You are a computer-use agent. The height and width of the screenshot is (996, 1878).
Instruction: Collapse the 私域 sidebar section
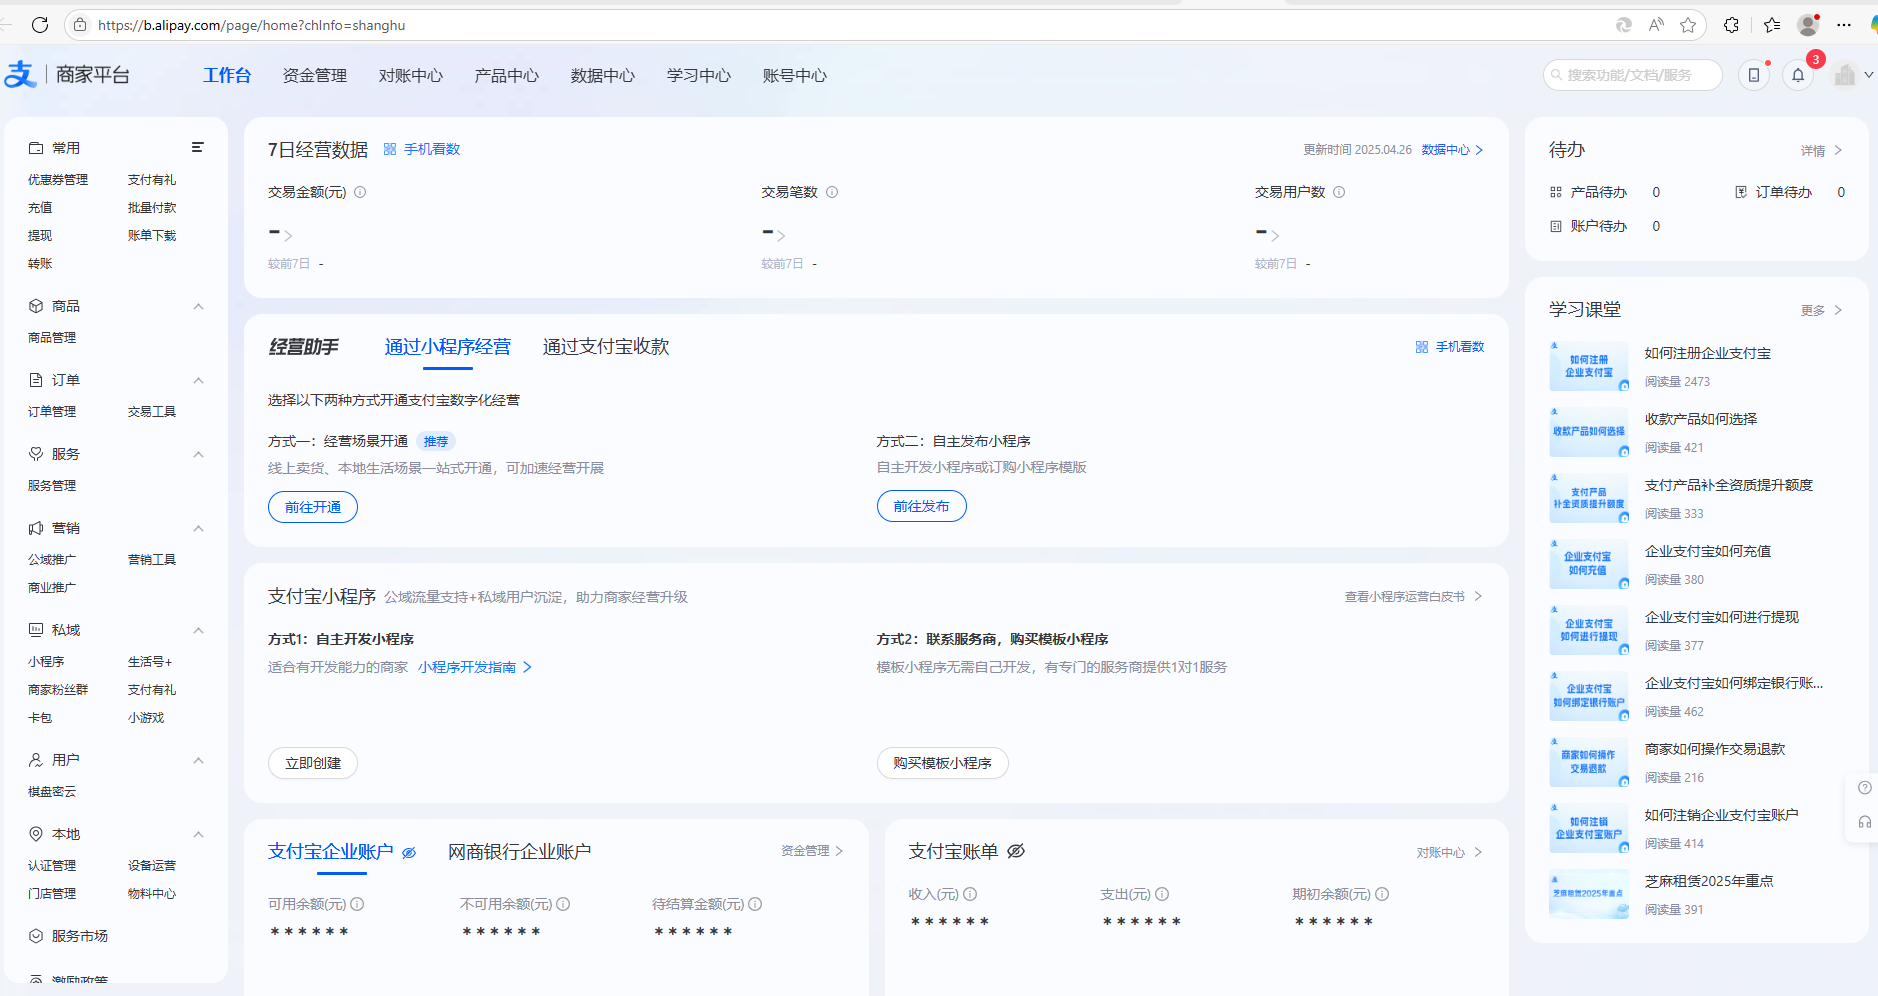click(x=198, y=630)
